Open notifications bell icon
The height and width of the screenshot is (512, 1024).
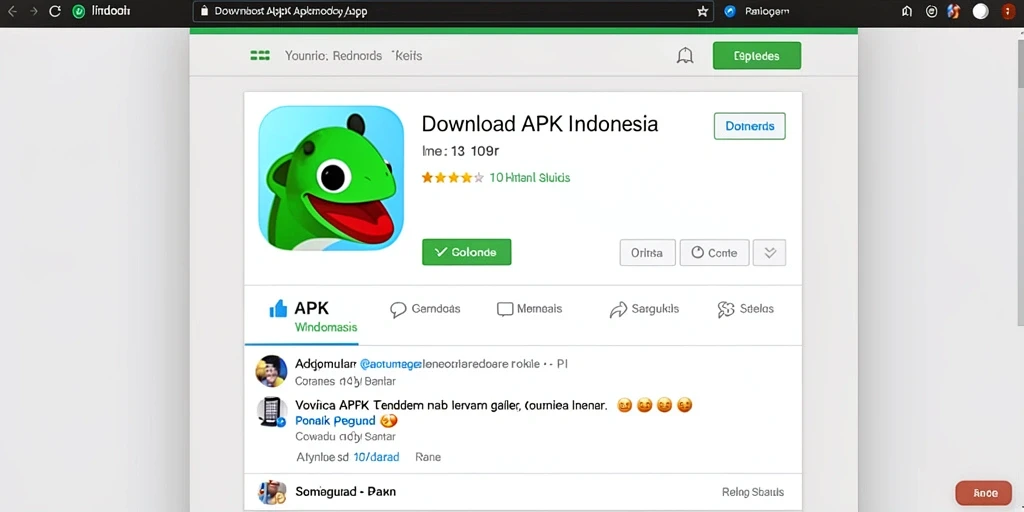click(x=684, y=56)
